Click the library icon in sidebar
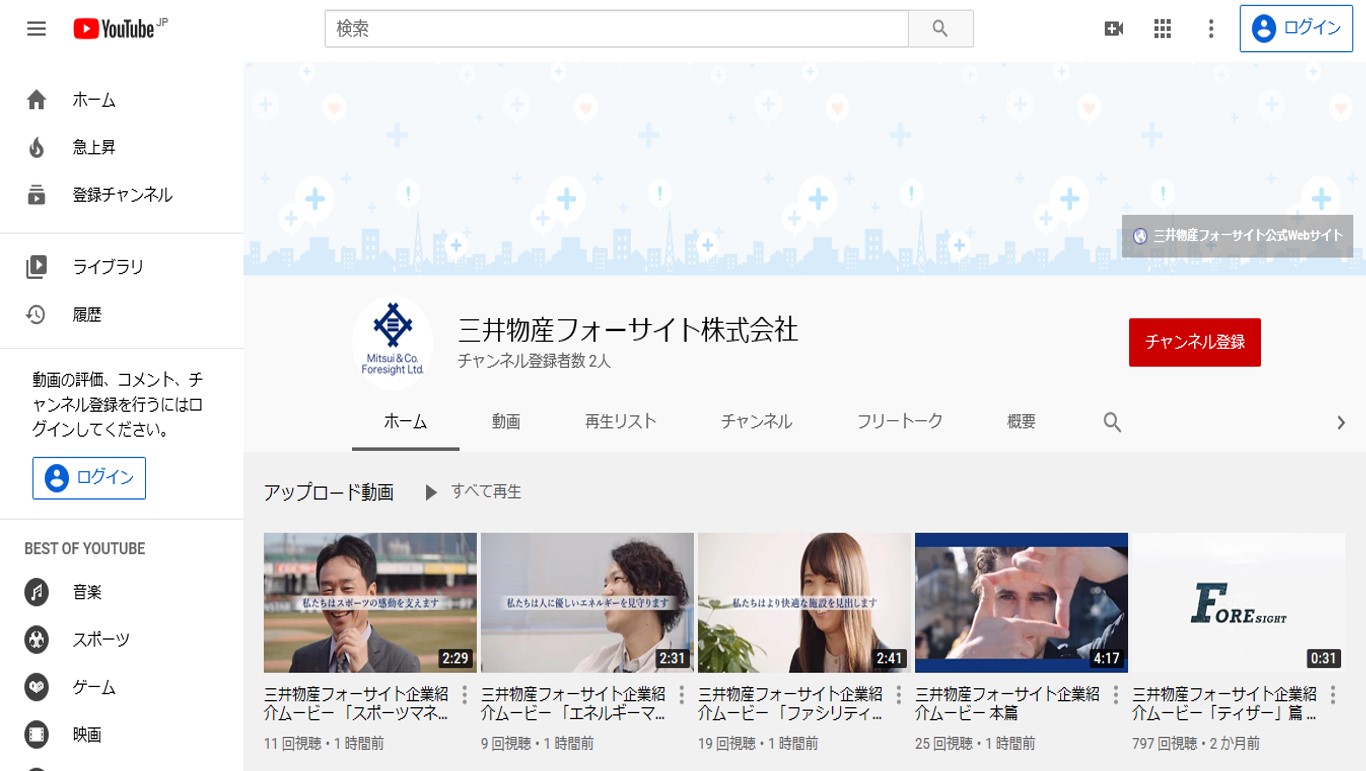 (x=37, y=267)
